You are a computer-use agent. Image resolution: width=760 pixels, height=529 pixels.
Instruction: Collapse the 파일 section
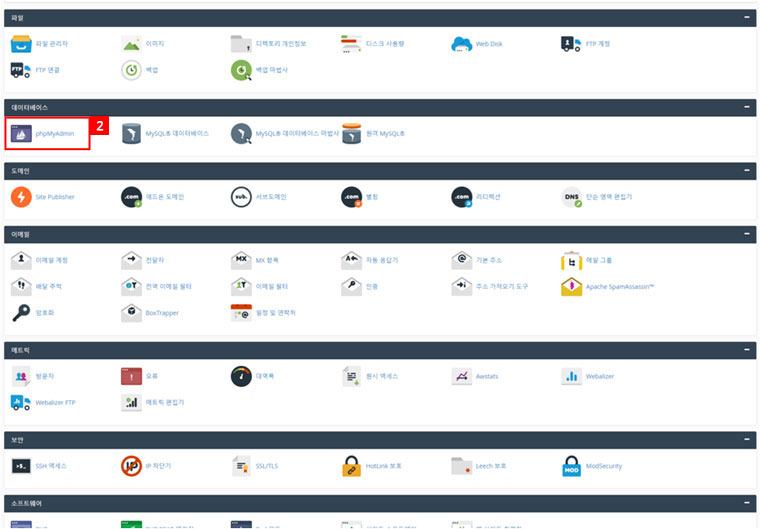tap(747, 18)
